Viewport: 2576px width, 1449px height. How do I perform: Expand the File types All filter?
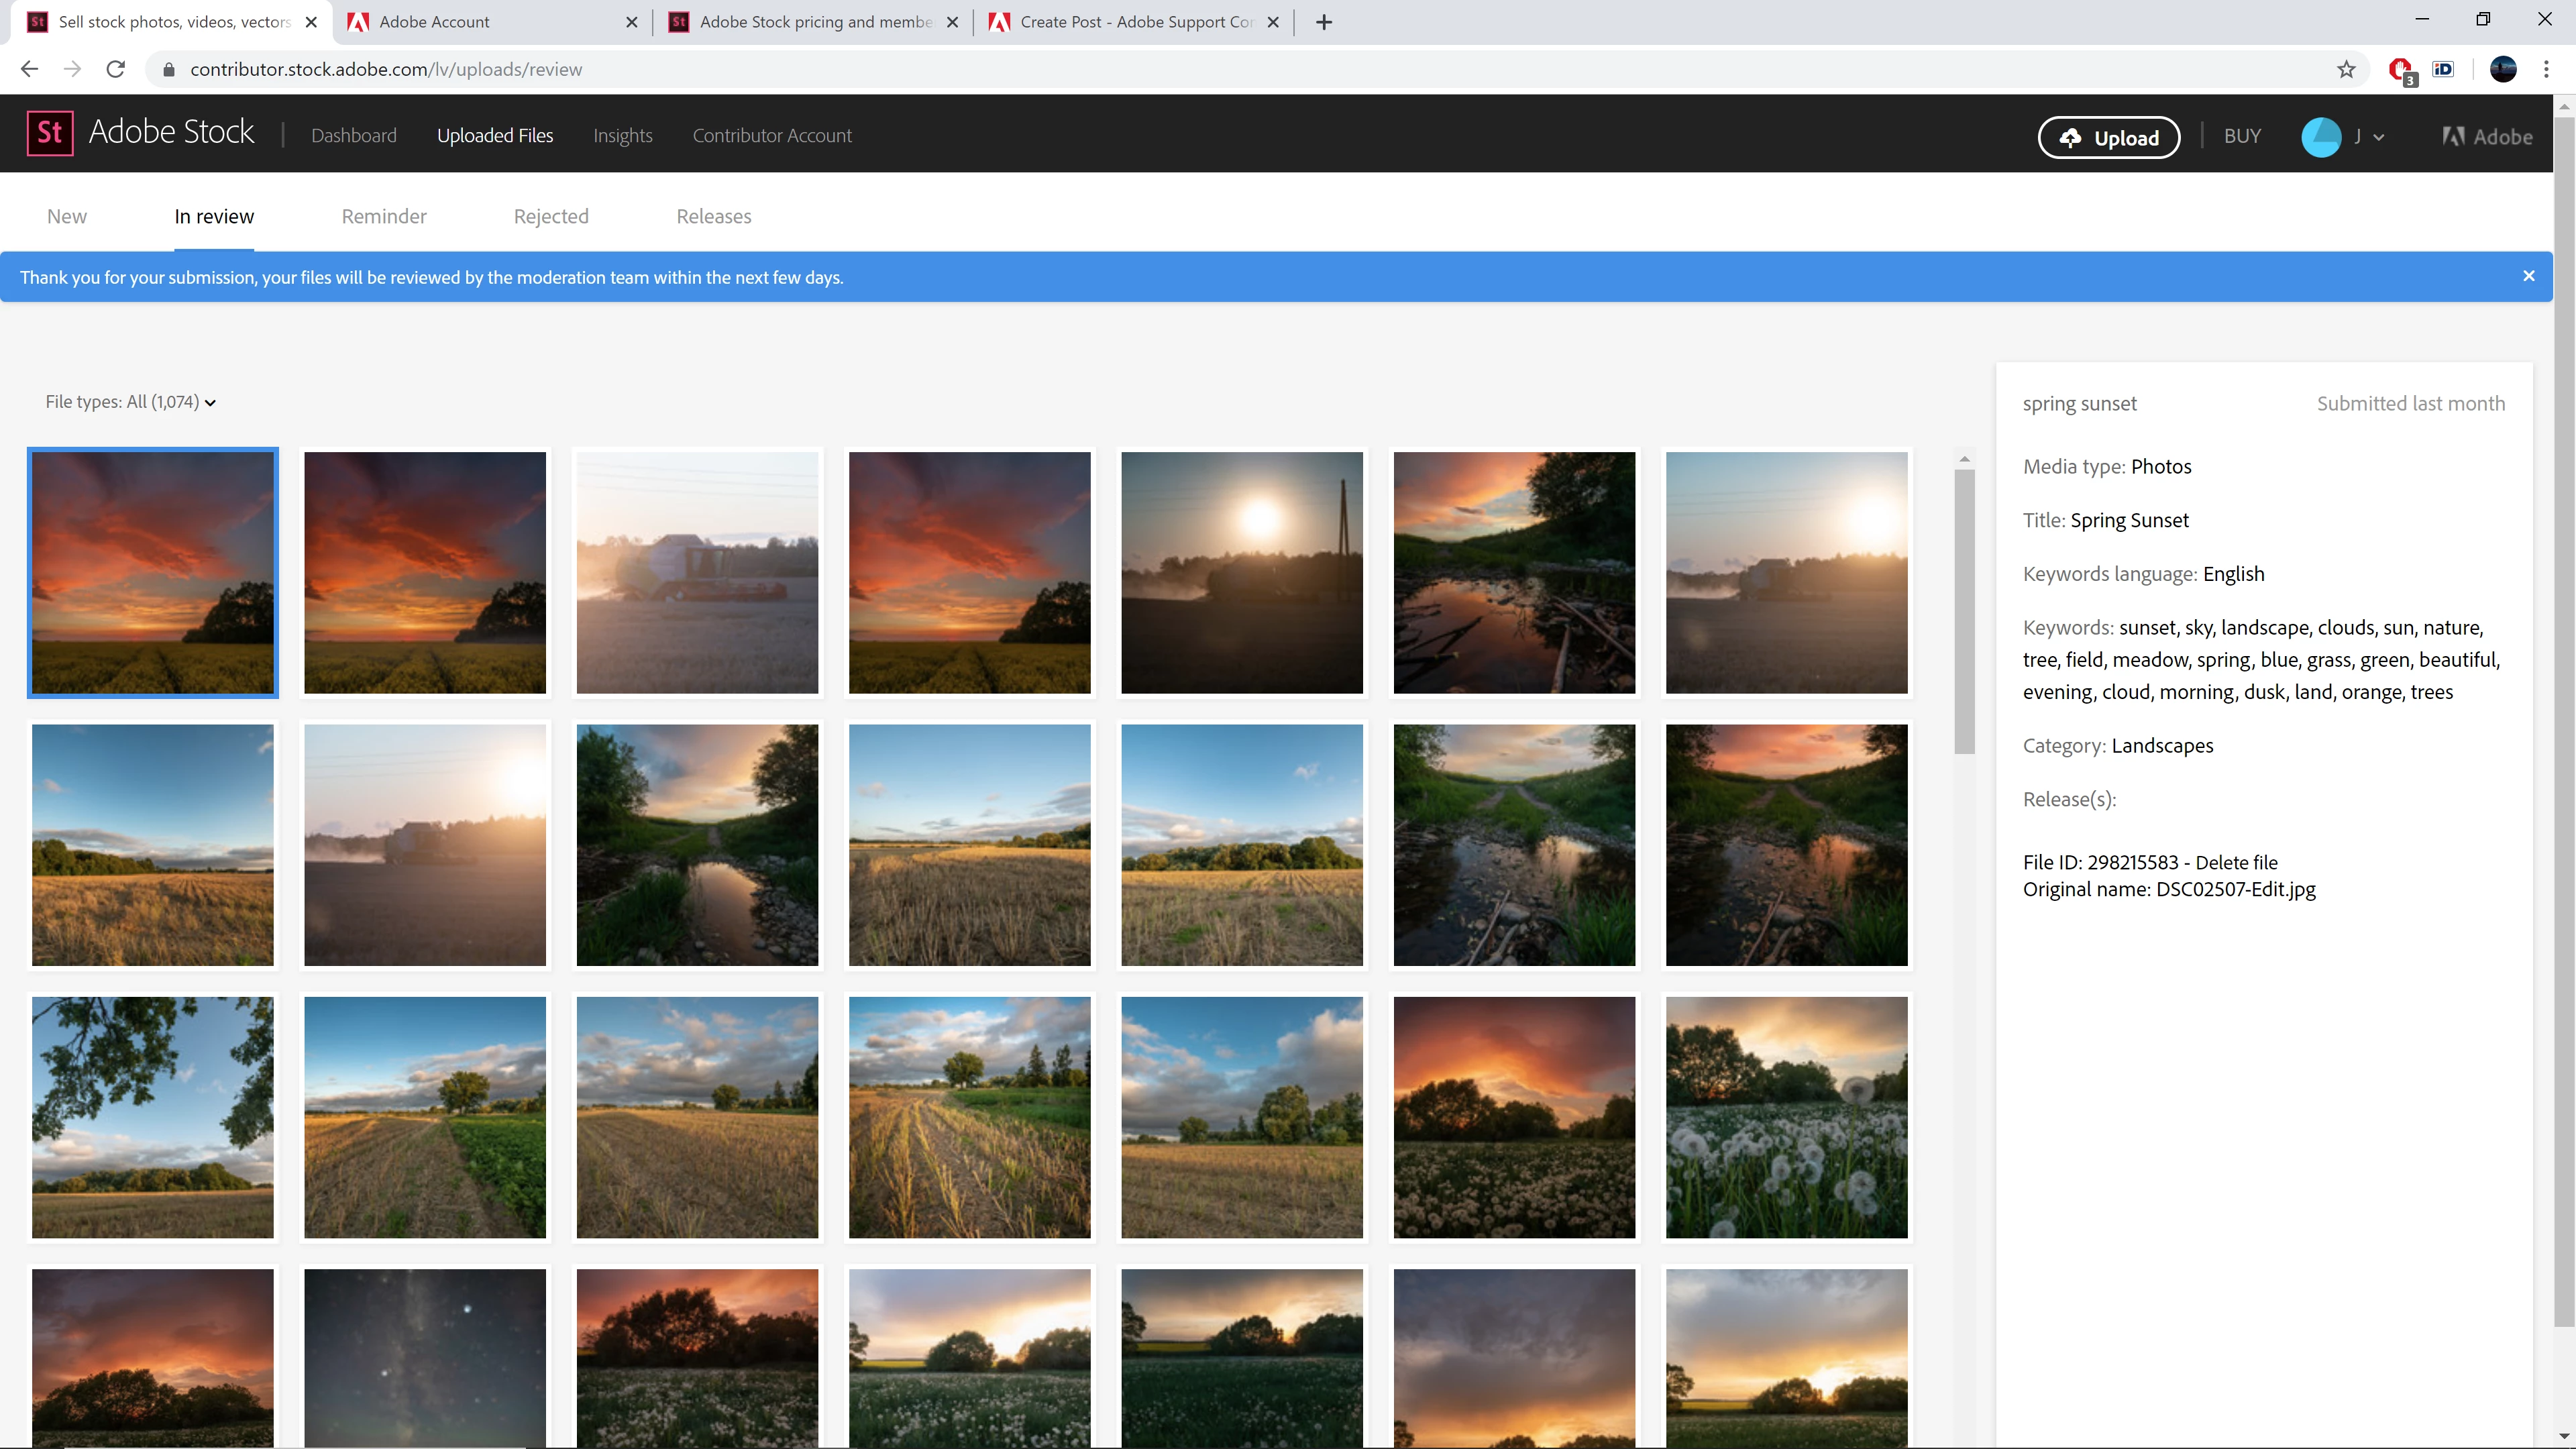pos(131,402)
